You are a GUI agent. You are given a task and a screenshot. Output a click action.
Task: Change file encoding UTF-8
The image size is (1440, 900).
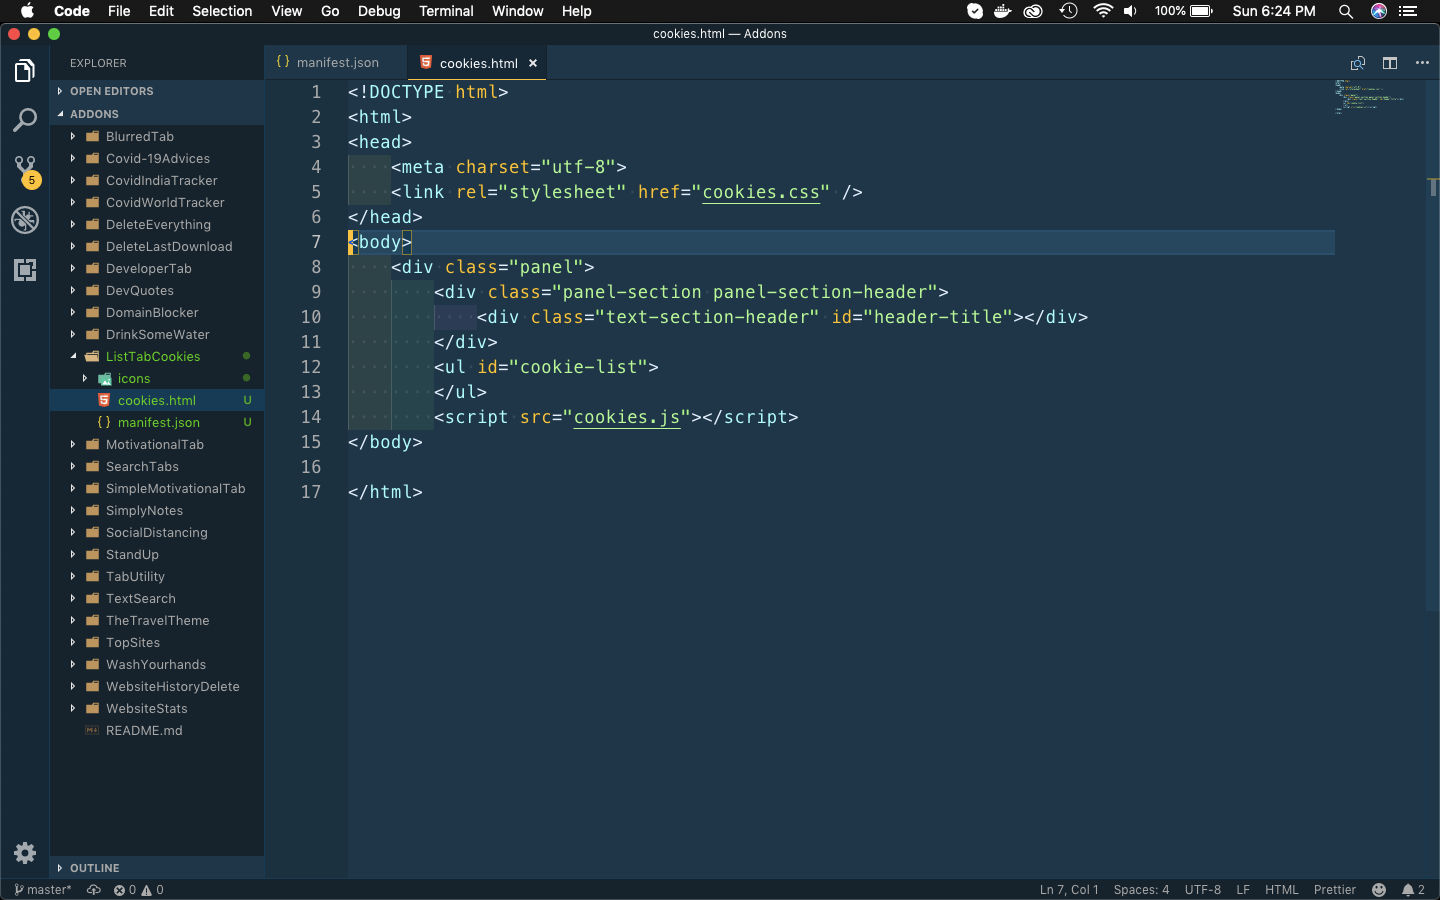1203,890
